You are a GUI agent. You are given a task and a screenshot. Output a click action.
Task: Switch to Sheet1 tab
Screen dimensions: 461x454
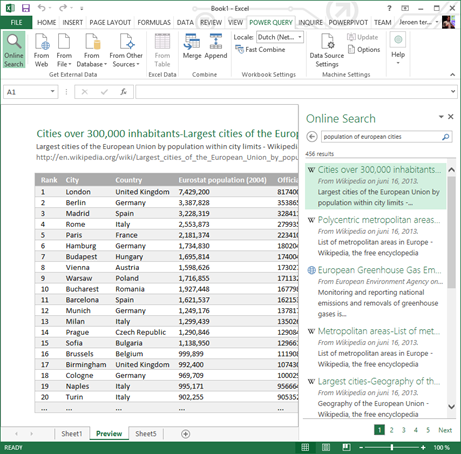click(72, 434)
